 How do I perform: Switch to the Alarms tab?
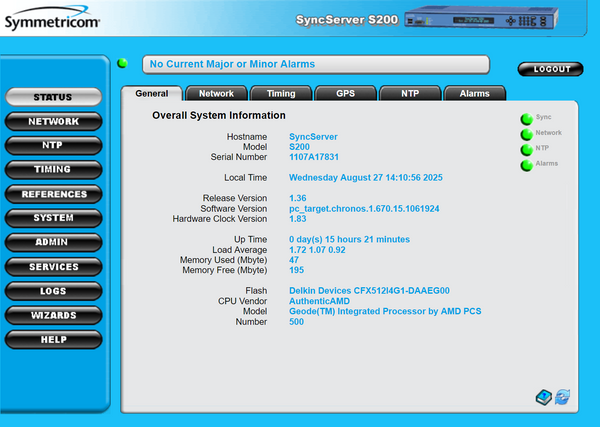point(474,93)
